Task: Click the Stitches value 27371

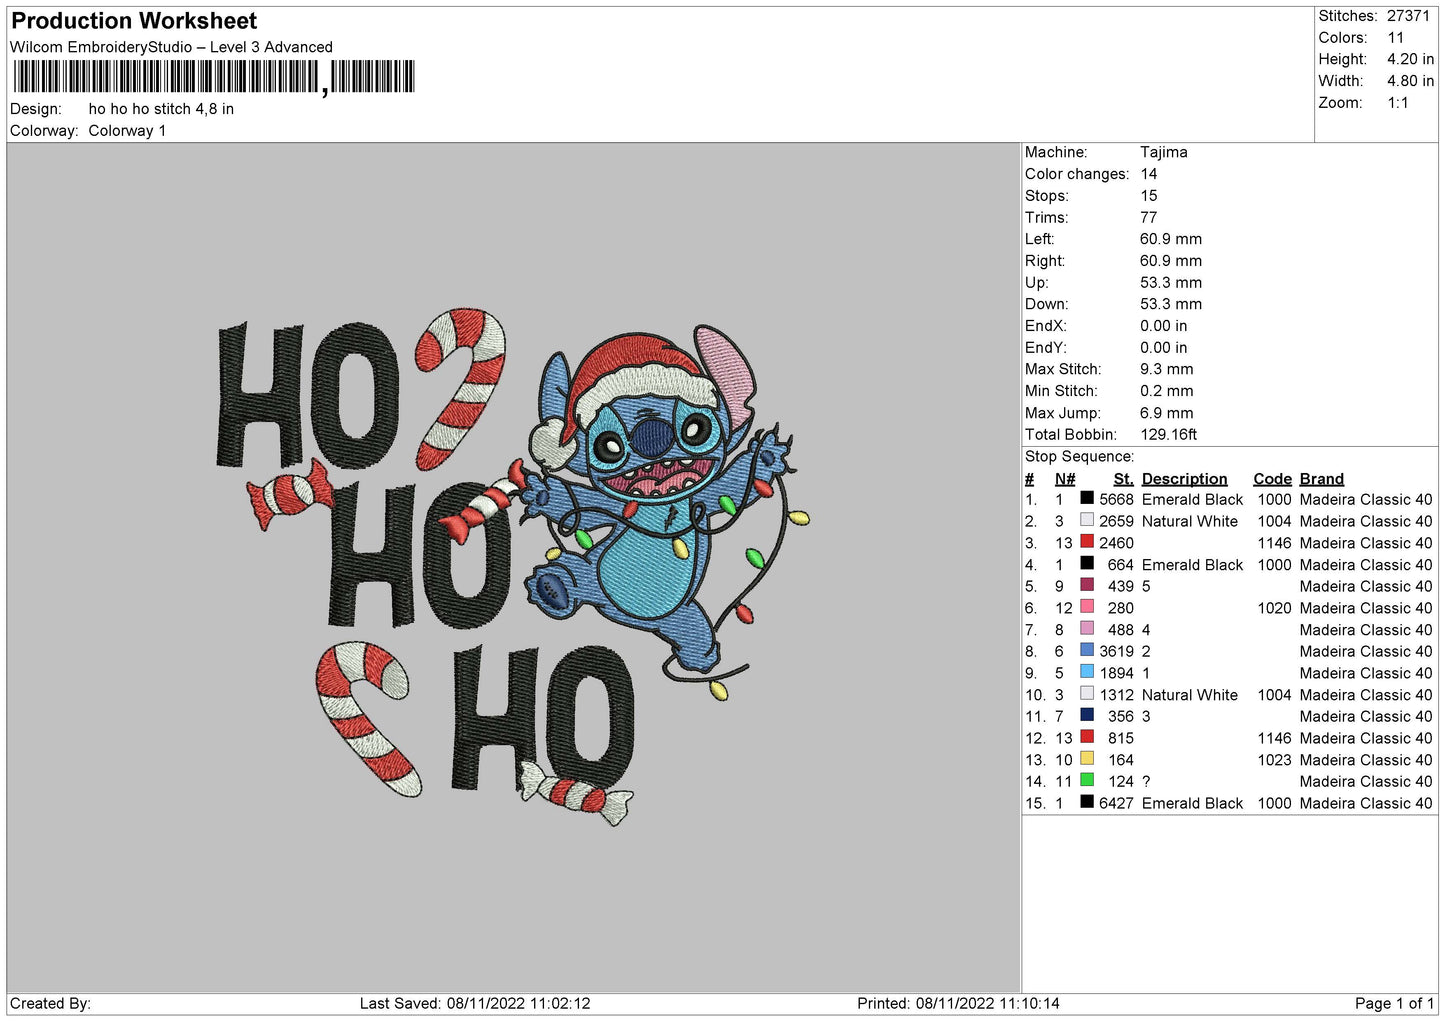Action: (x=1408, y=16)
